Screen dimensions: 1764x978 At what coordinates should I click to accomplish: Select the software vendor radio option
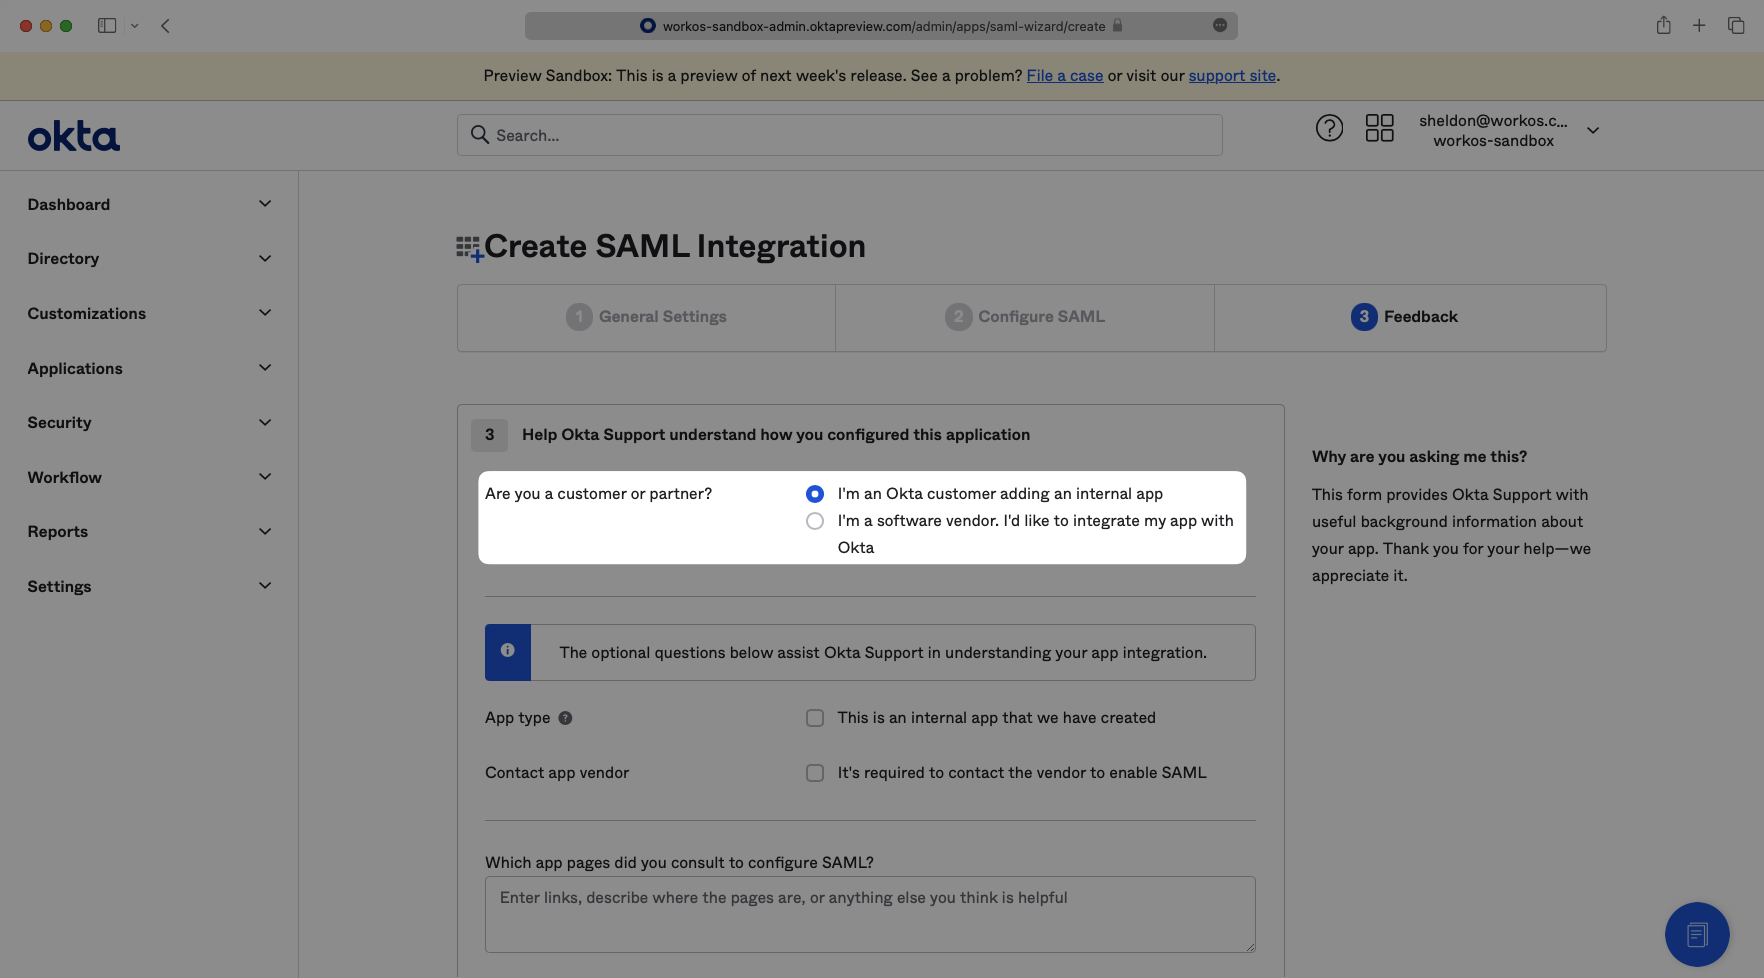click(x=815, y=521)
